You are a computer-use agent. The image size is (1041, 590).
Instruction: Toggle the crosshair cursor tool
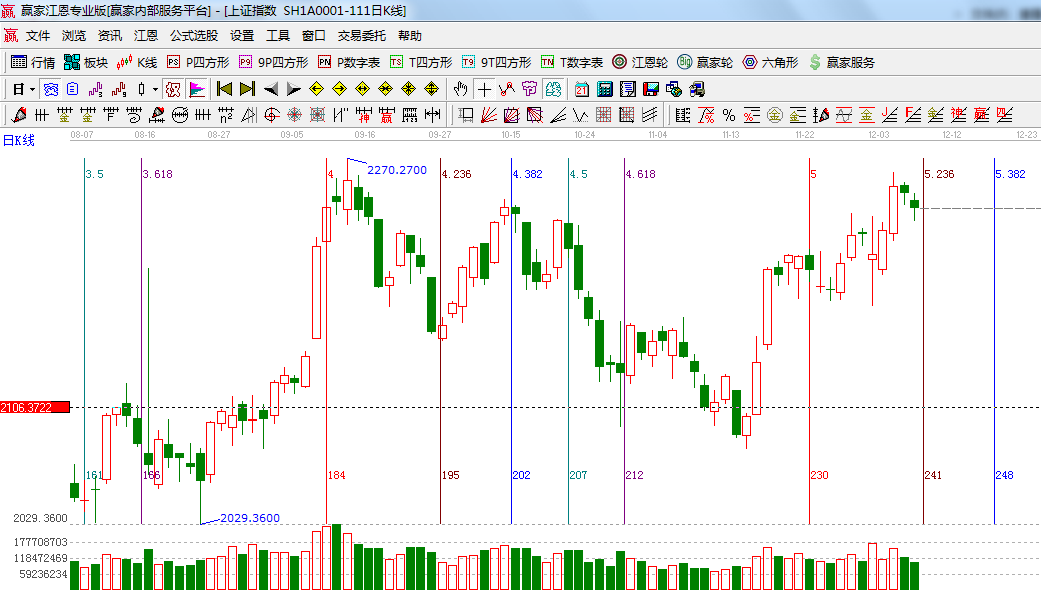pyautogui.click(x=484, y=89)
